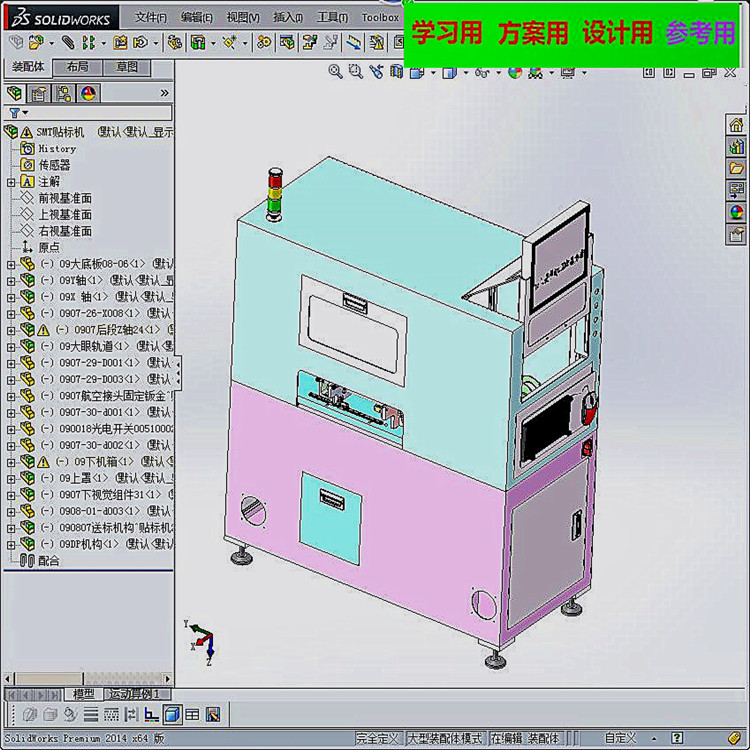The width and height of the screenshot is (750, 750).
Task: Click the Show Hidden Components icon
Action: (x=175, y=43)
